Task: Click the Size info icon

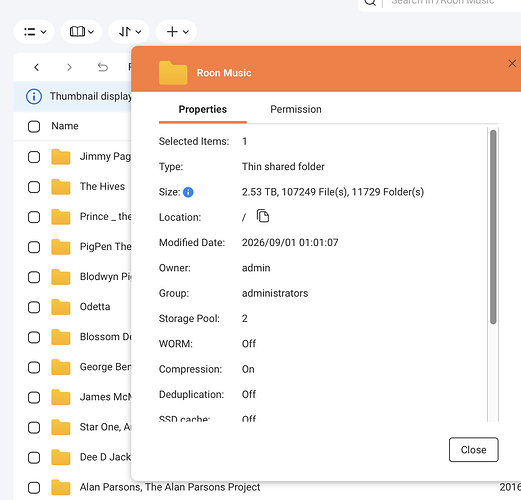Action: coord(188,192)
